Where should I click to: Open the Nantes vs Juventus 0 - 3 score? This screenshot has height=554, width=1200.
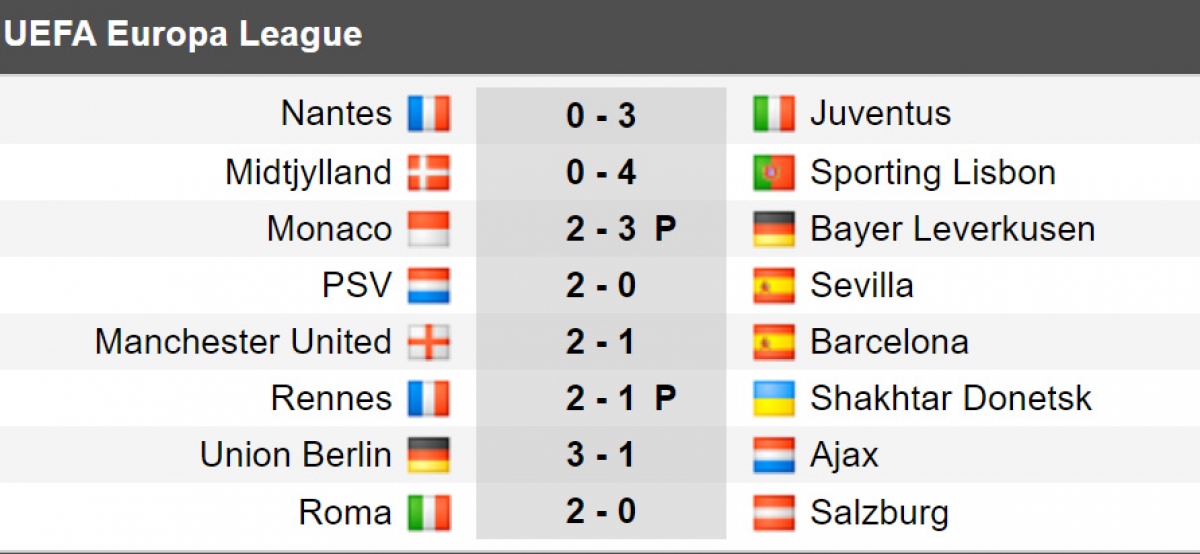[x=600, y=116]
